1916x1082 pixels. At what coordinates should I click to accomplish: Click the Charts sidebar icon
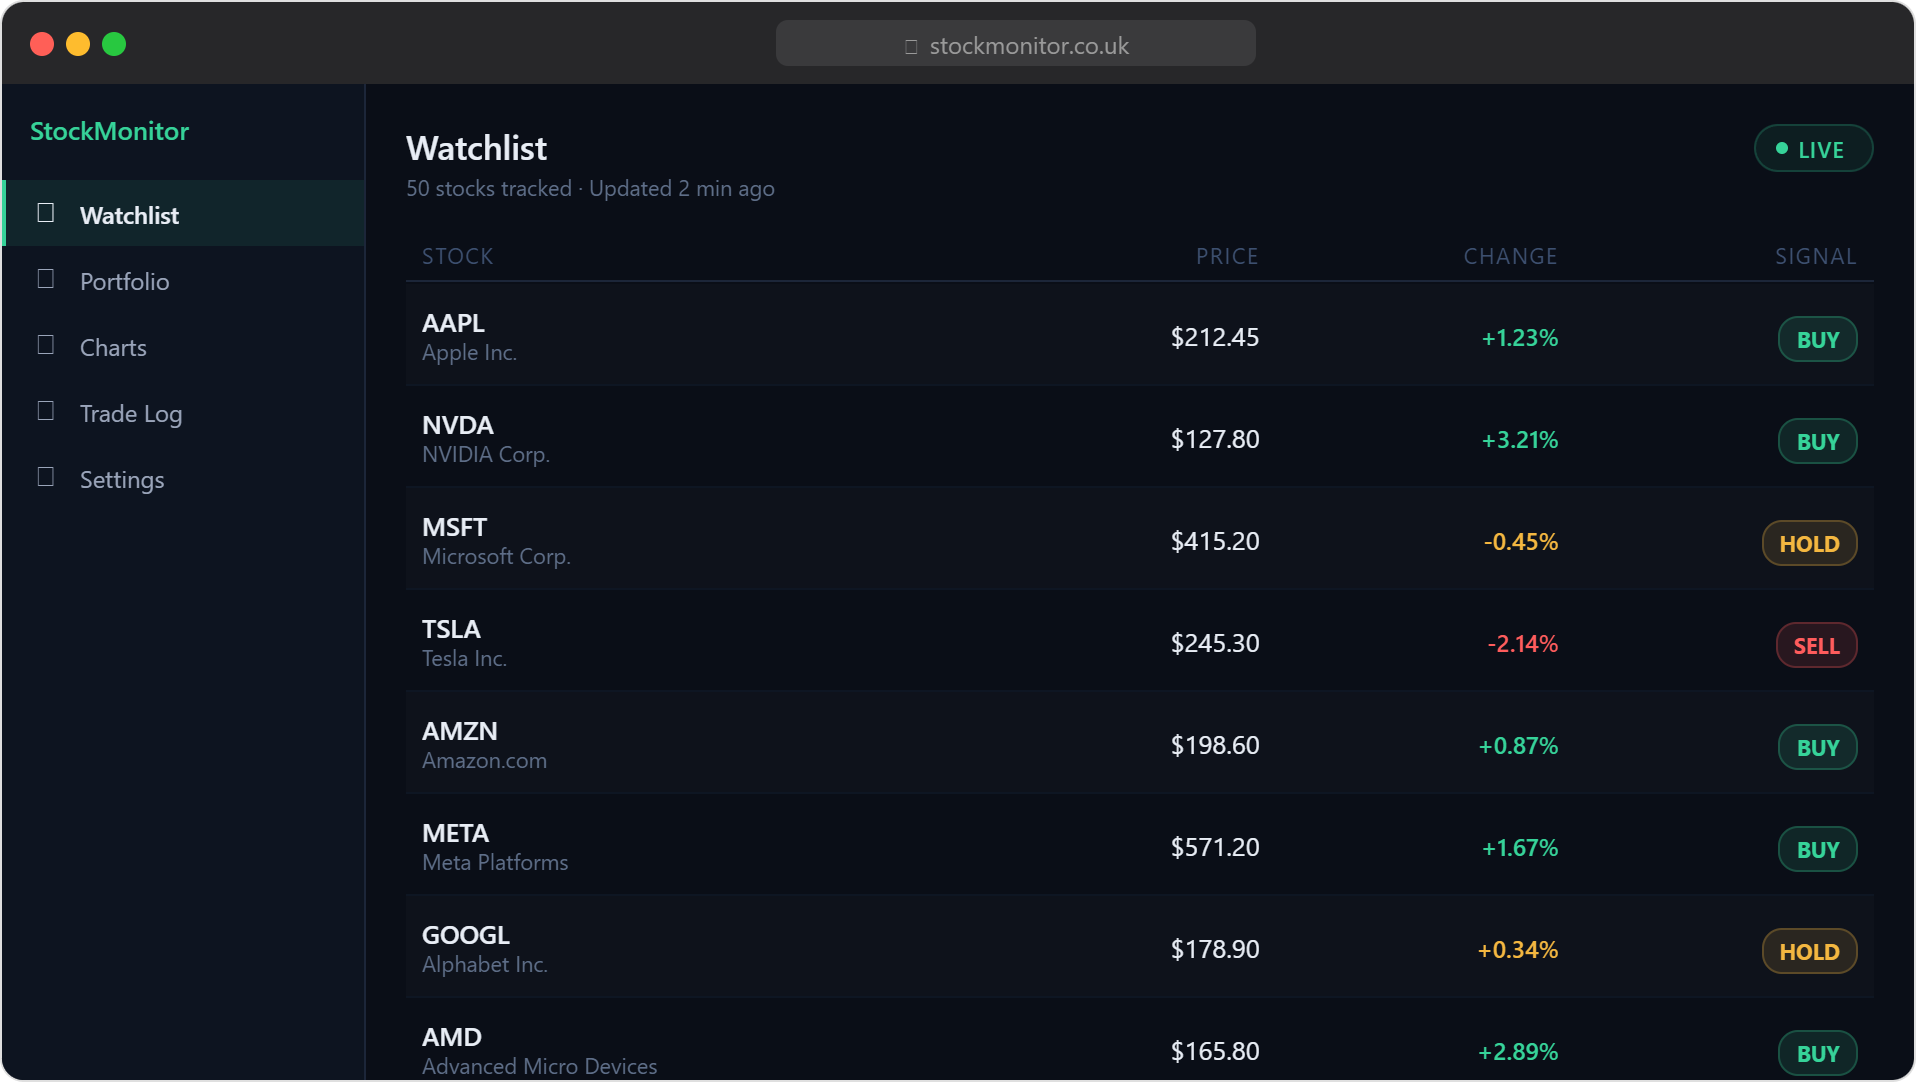click(x=46, y=345)
